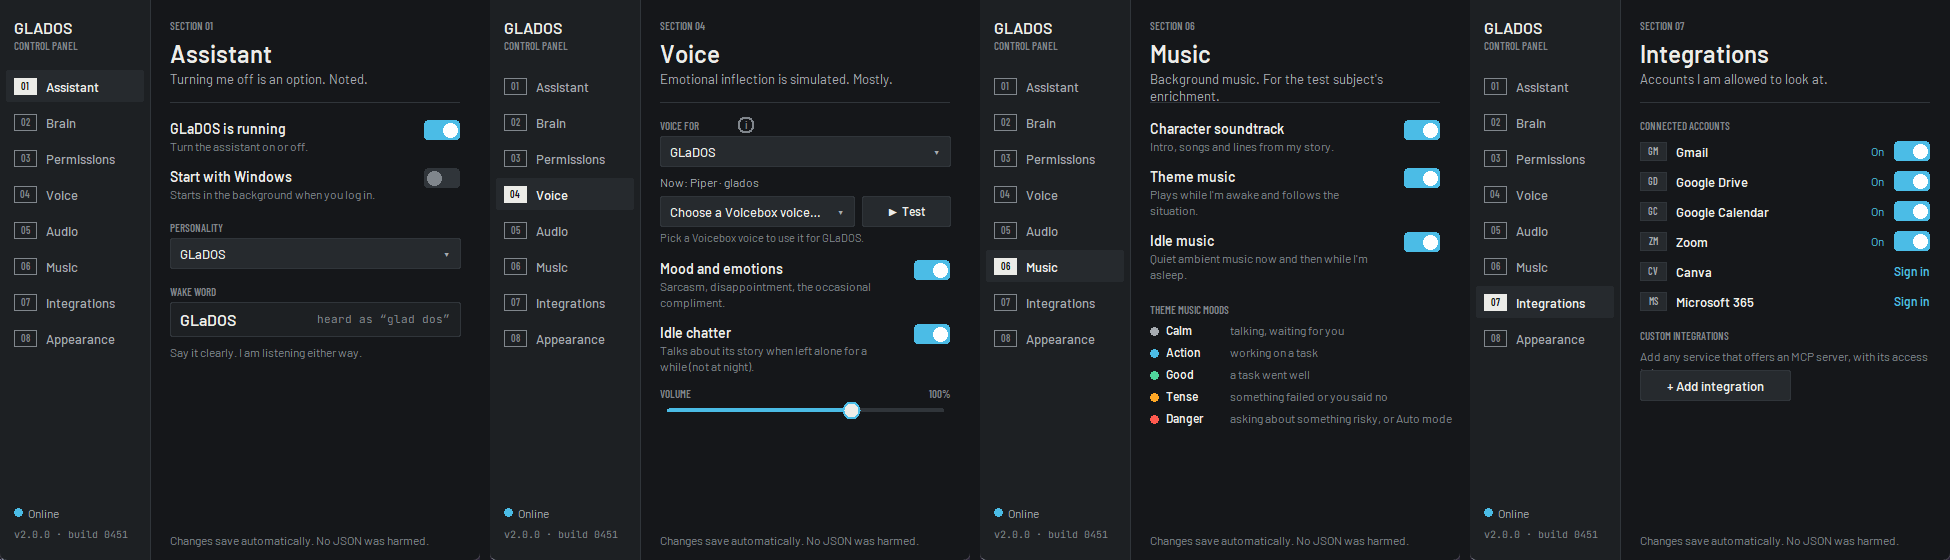
Task: Click the Test voice button
Action: tap(906, 212)
